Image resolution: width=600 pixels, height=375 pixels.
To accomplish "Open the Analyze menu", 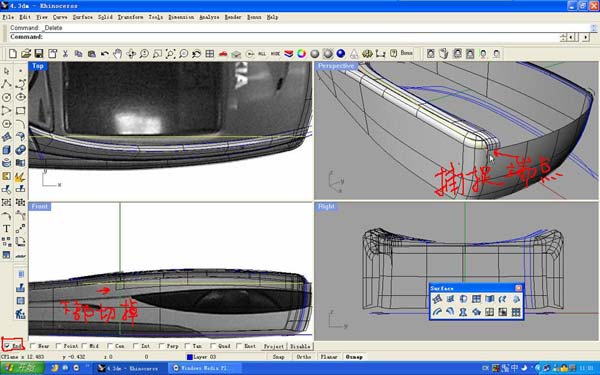I will [x=209, y=17].
